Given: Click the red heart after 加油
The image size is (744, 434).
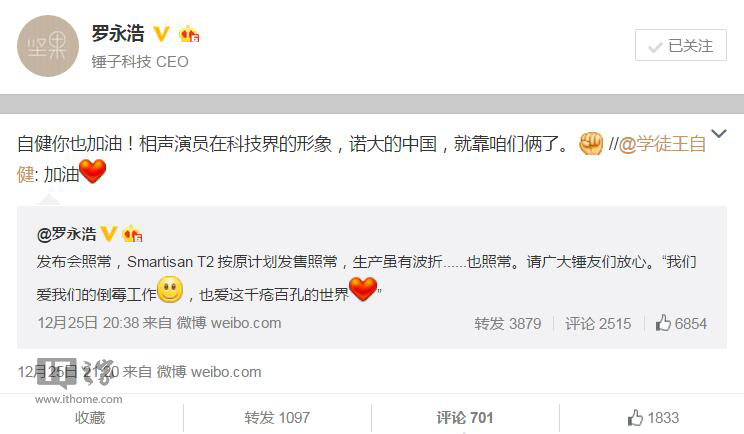Looking at the screenshot, I should 93,172.
